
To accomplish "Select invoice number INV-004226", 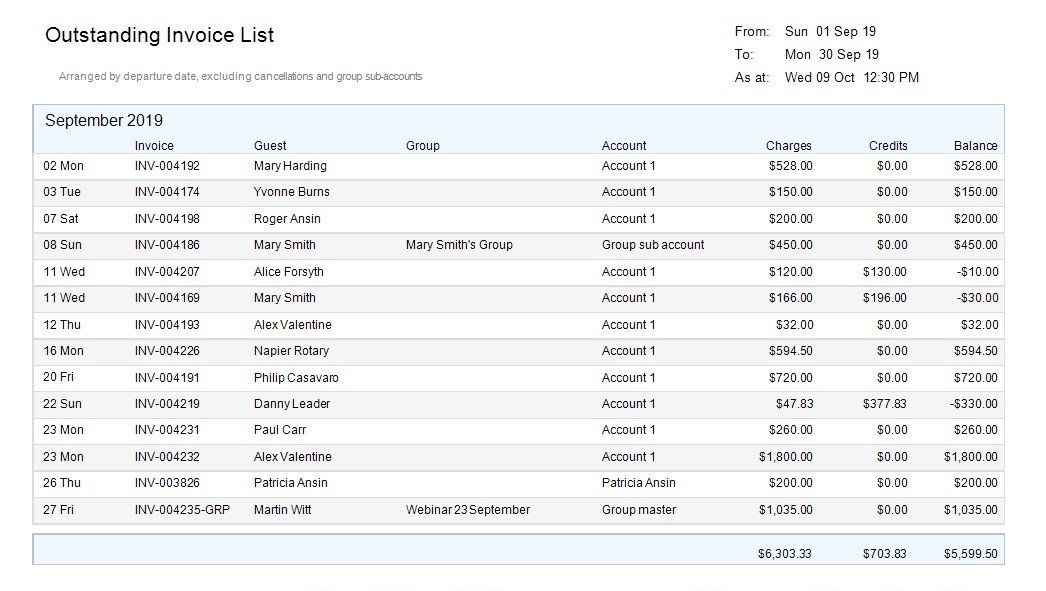I will click(167, 351).
